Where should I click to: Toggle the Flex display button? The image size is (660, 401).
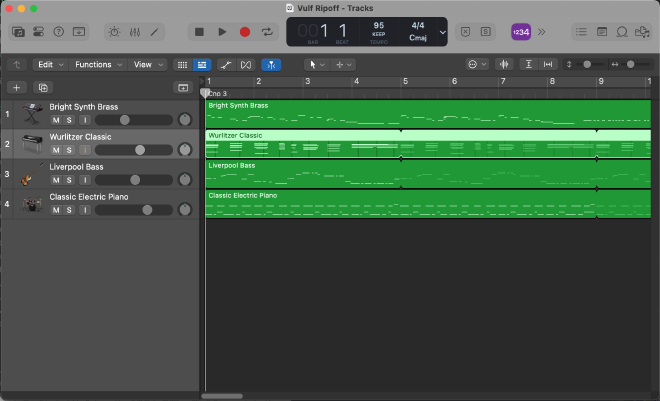pos(246,65)
